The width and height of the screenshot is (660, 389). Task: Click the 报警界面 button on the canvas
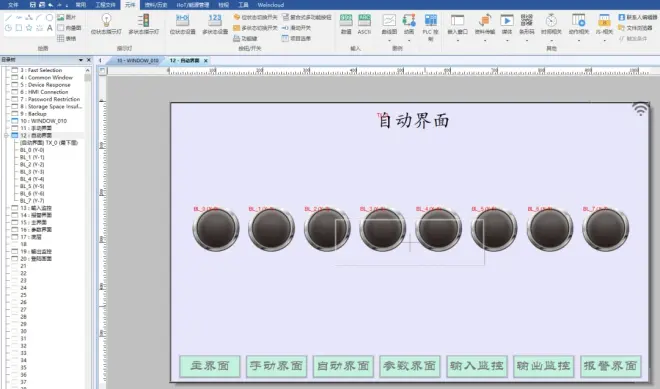(610, 365)
